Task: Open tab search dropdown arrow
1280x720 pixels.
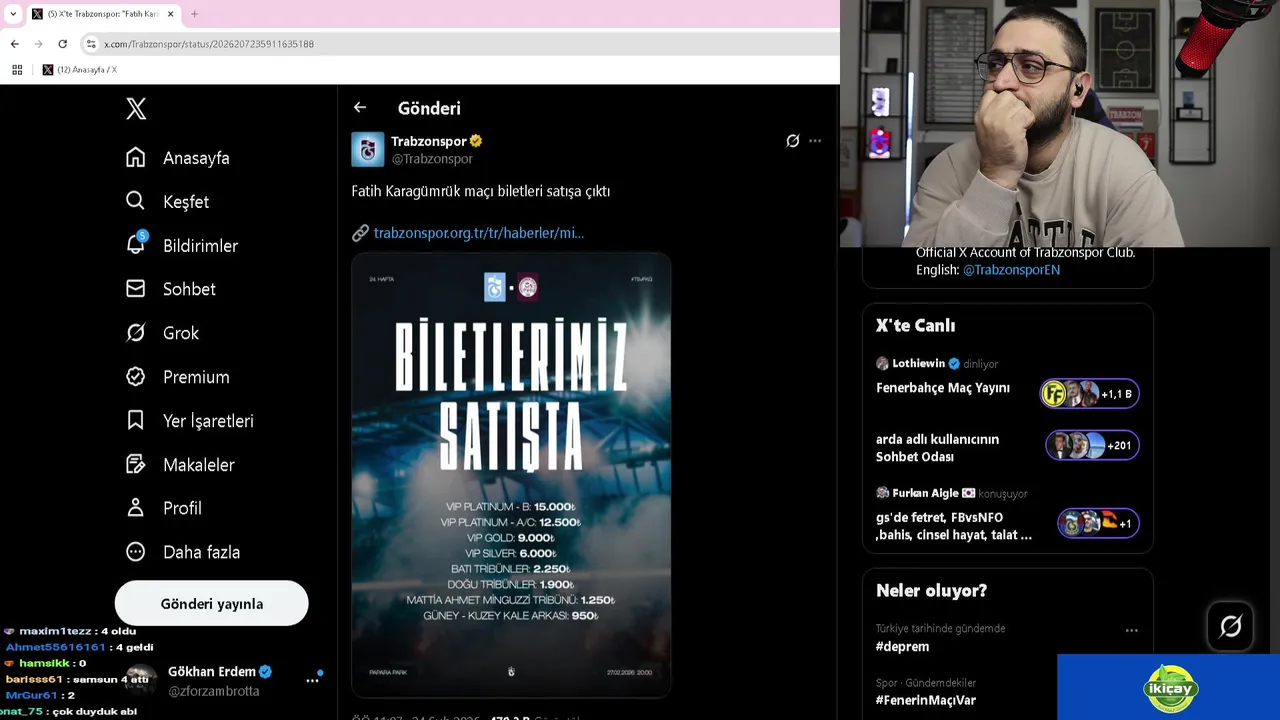Action: pos(12,14)
